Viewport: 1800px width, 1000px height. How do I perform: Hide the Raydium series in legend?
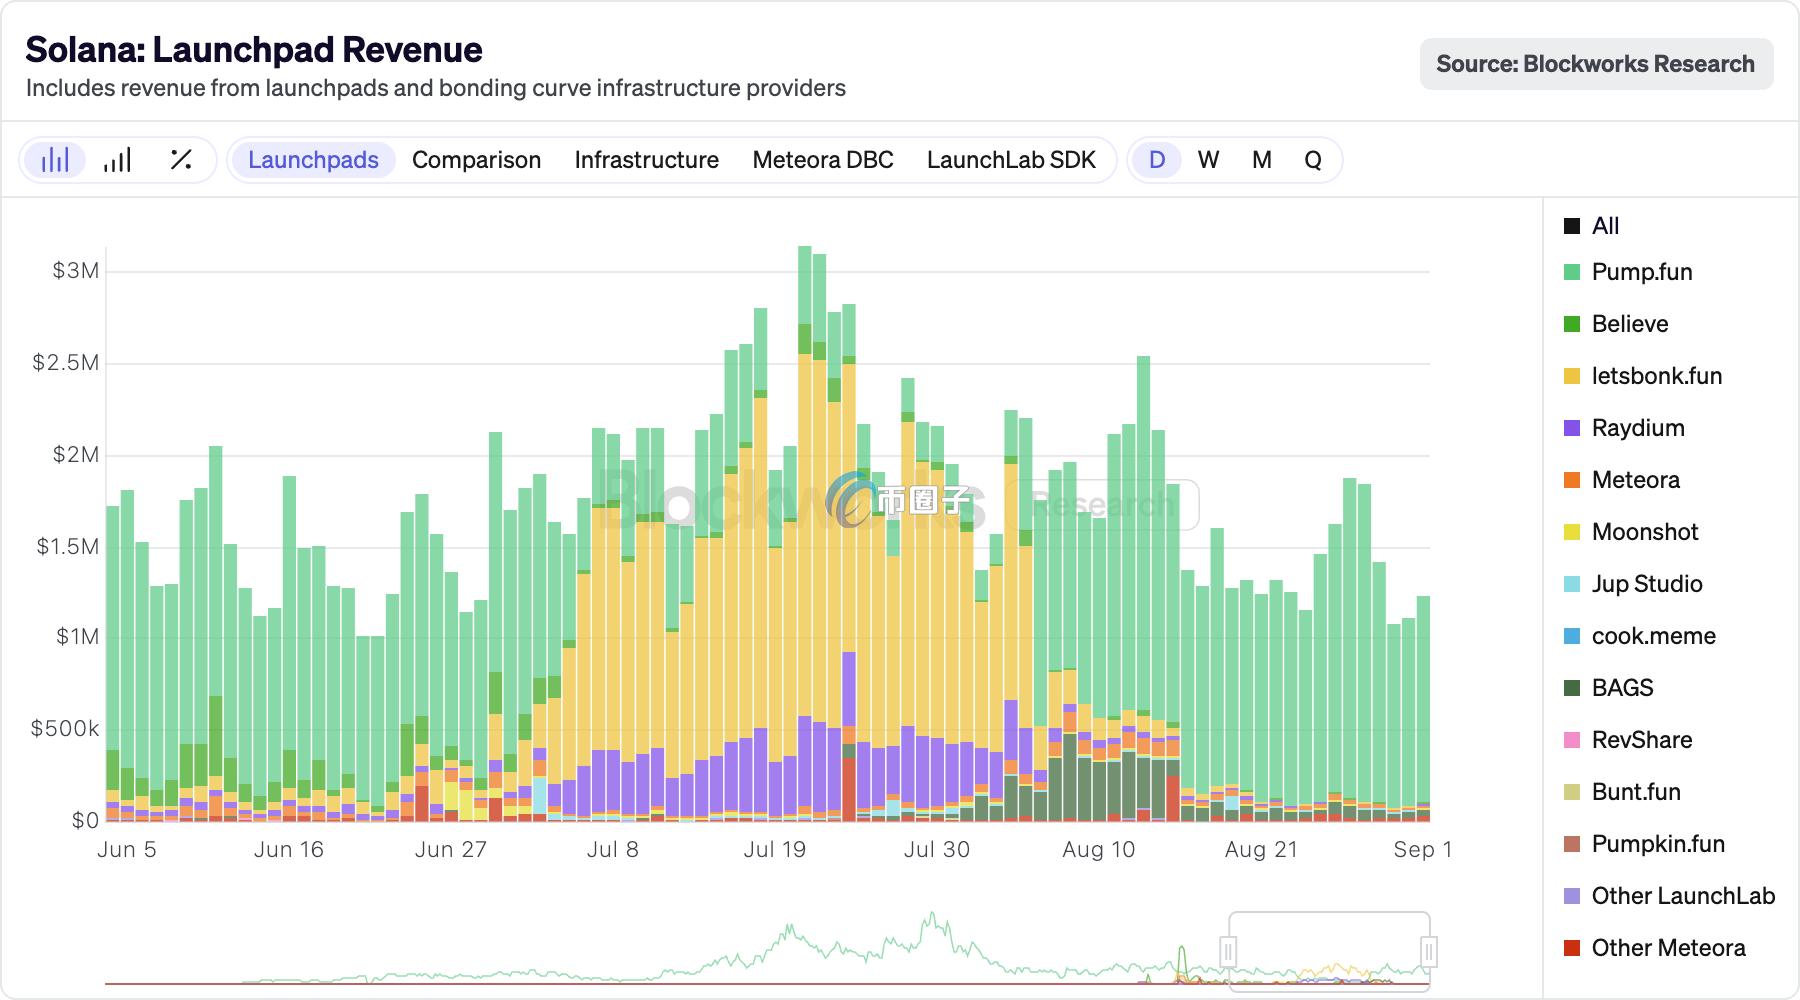tap(1637, 428)
